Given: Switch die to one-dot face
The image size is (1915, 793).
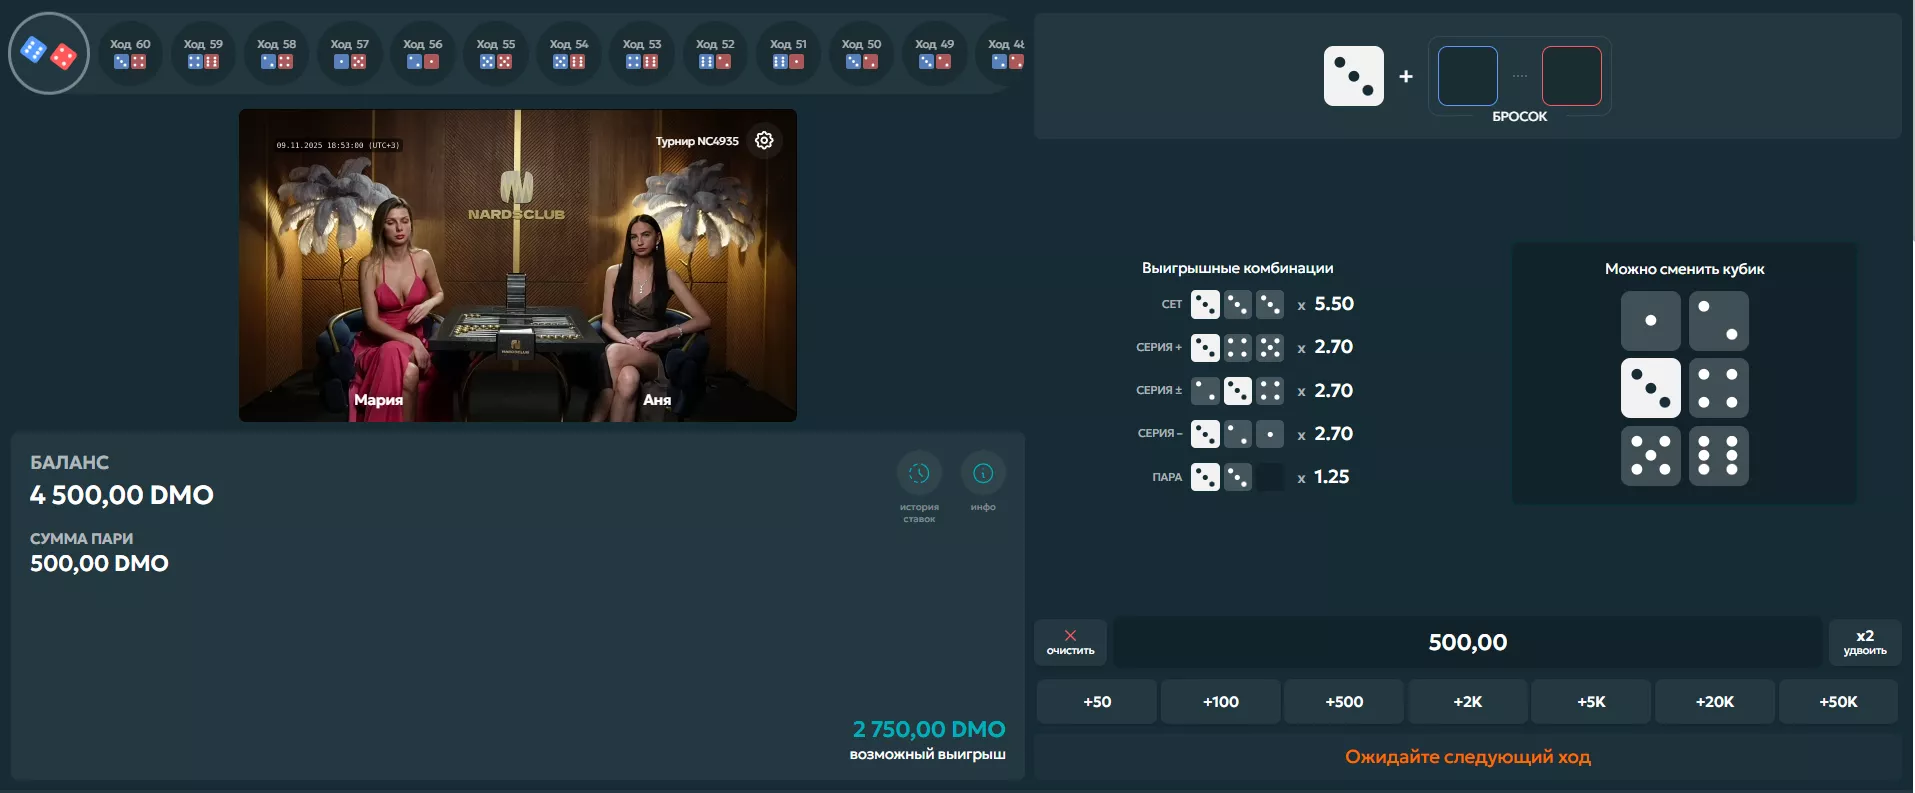Looking at the screenshot, I should pos(1650,321).
